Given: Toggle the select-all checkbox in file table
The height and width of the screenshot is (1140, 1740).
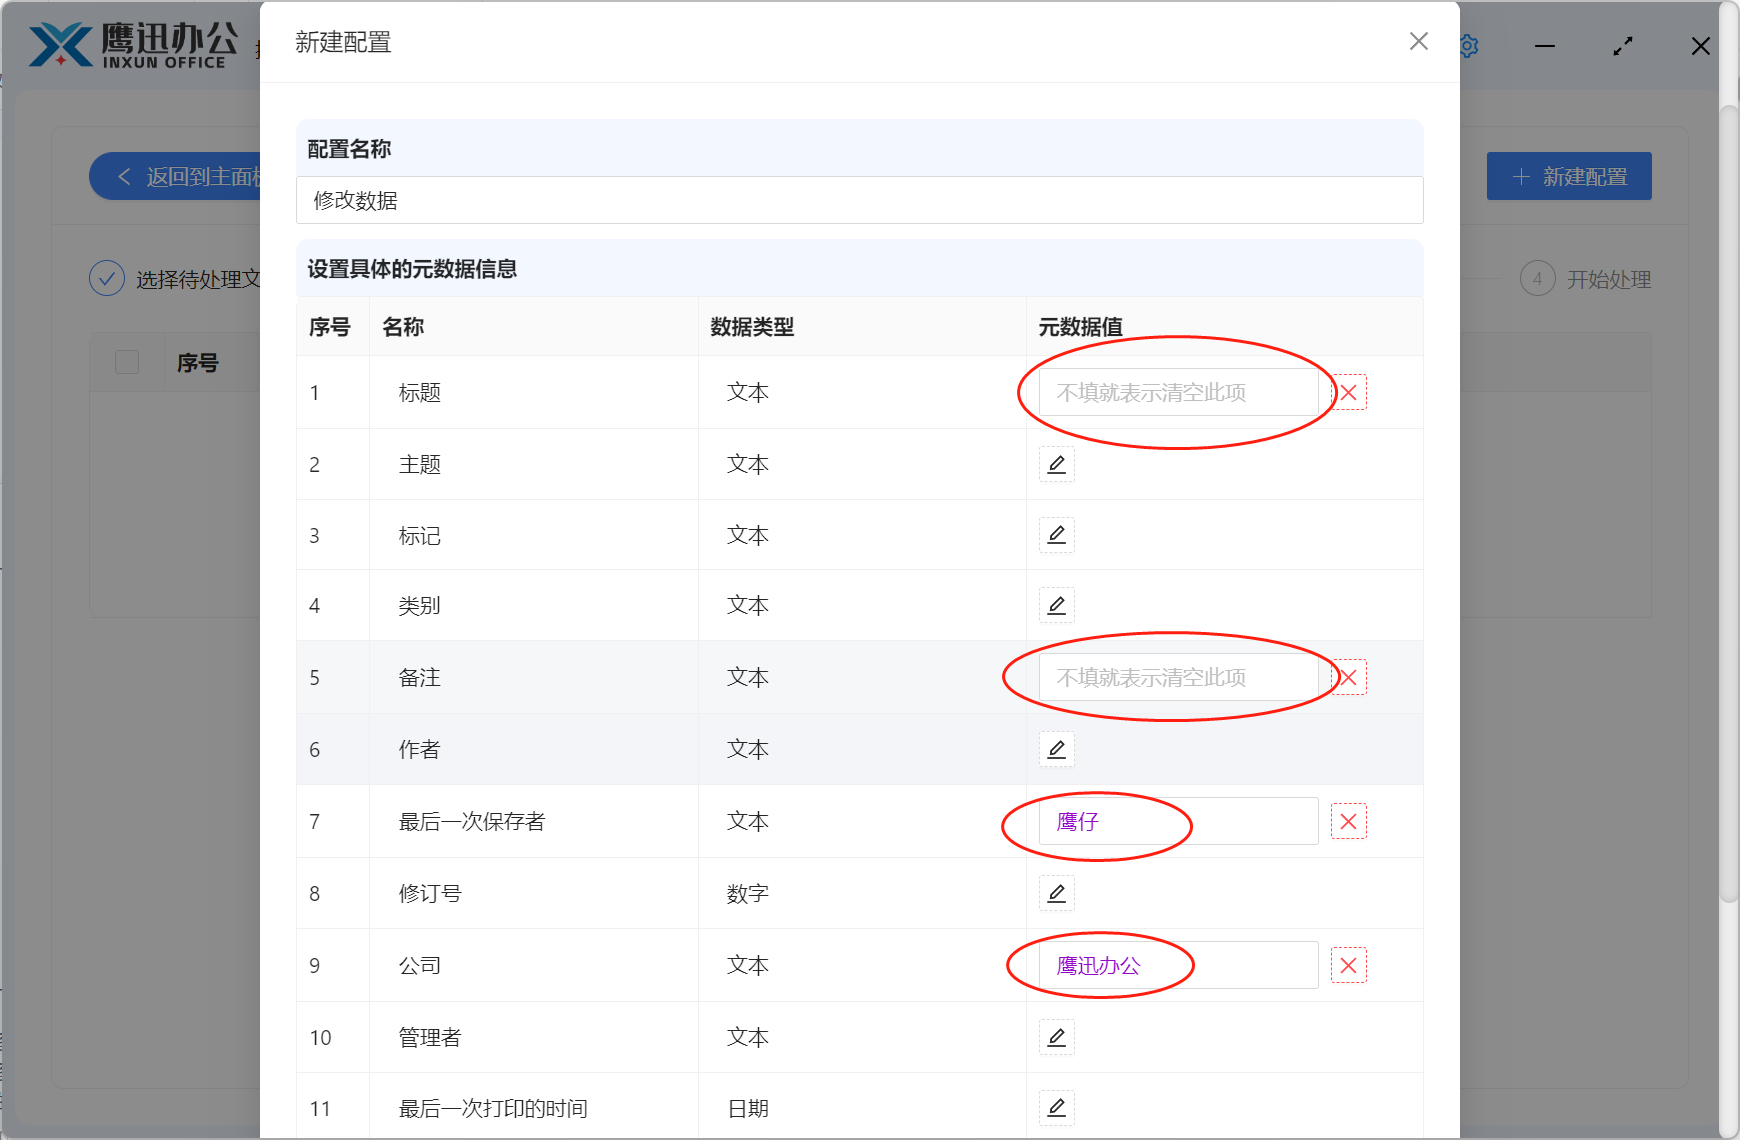Looking at the screenshot, I should pyautogui.click(x=127, y=362).
